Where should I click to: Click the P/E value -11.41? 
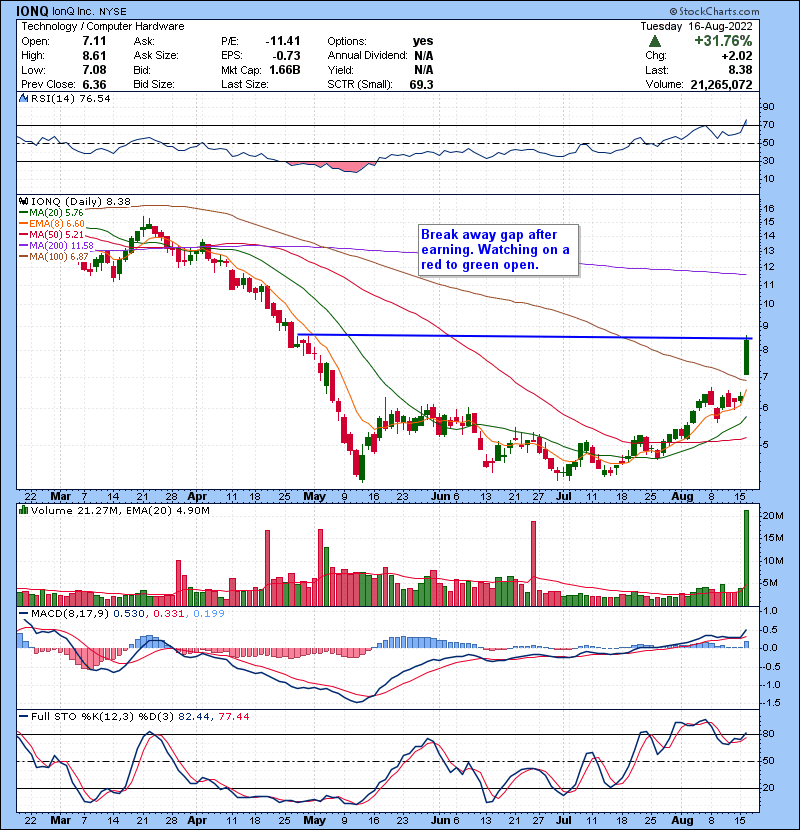tap(283, 41)
